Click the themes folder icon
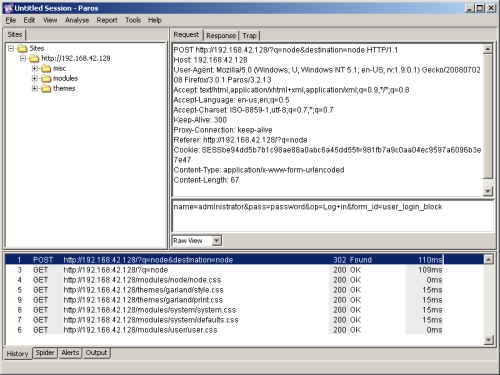This screenshot has height=375, width=500. coord(46,89)
